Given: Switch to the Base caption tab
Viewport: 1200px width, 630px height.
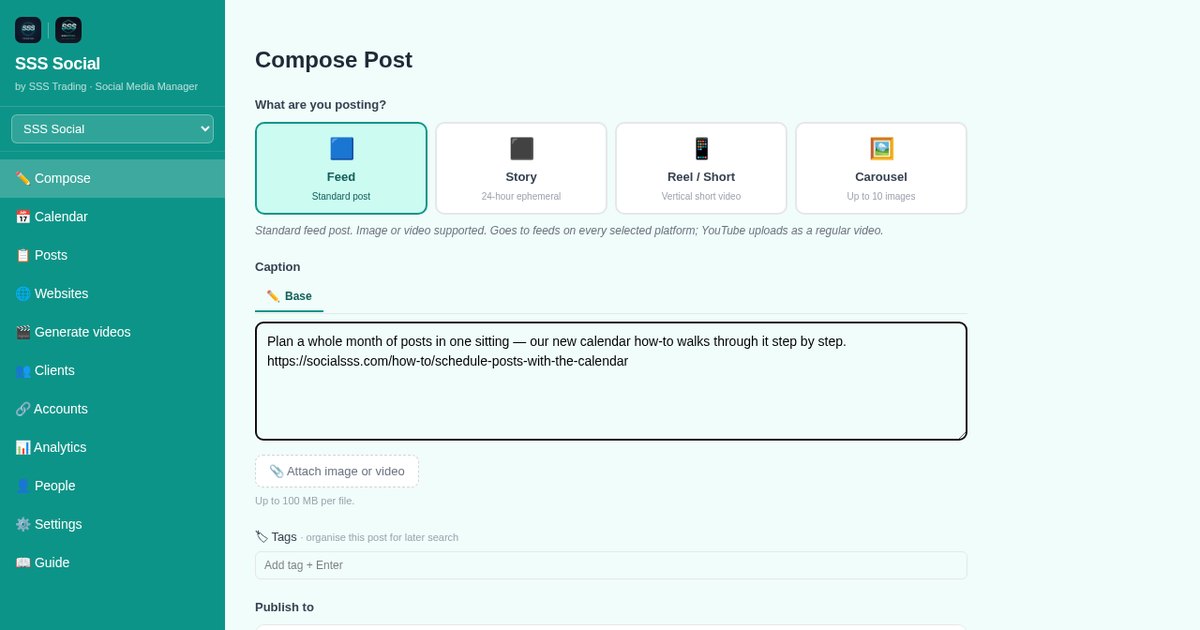Looking at the screenshot, I should point(289,297).
